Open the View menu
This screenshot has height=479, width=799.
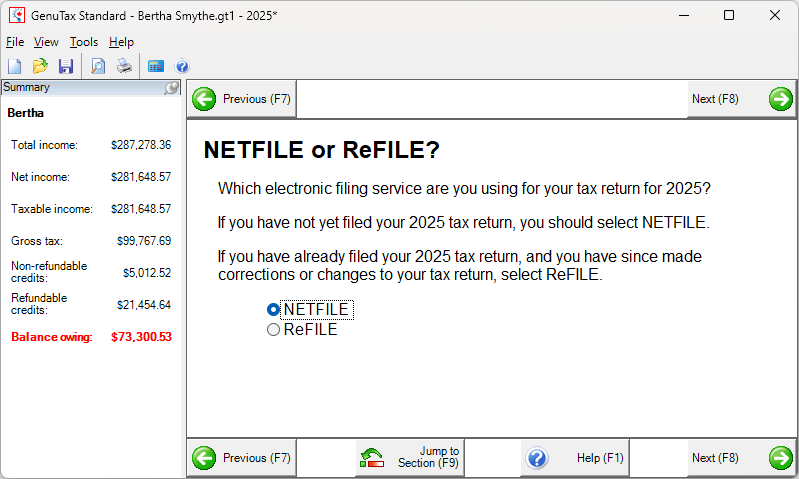46,42
